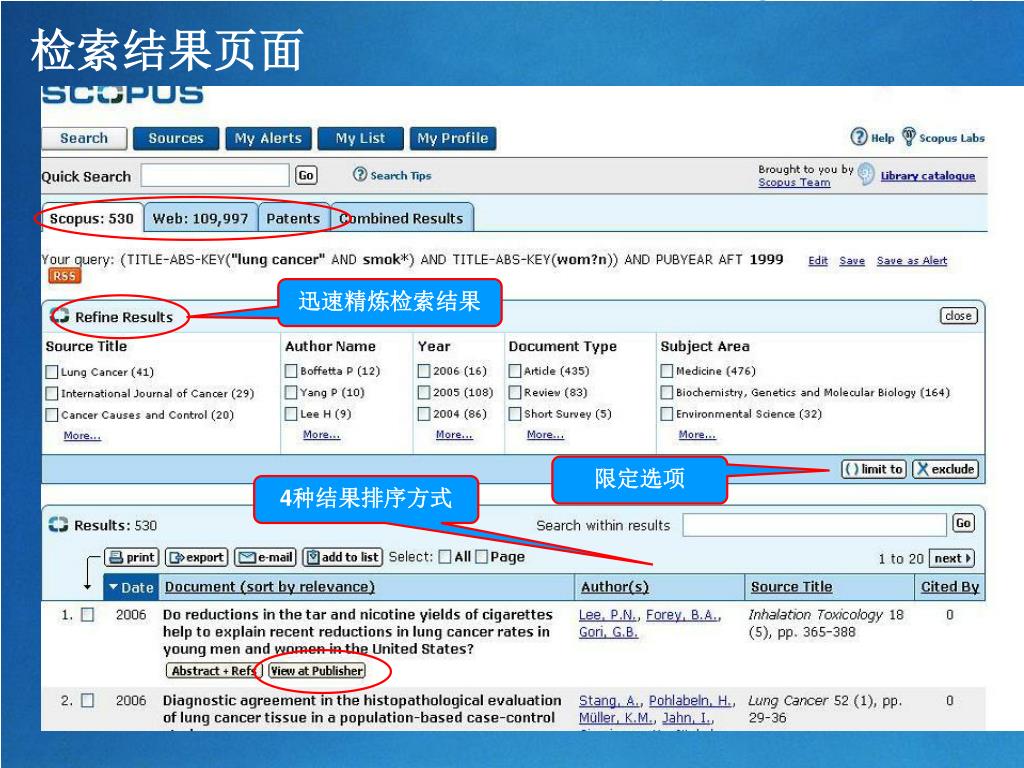Click the orange RSS feed icon
This screenshot has height=768, width=1024.
64,276
